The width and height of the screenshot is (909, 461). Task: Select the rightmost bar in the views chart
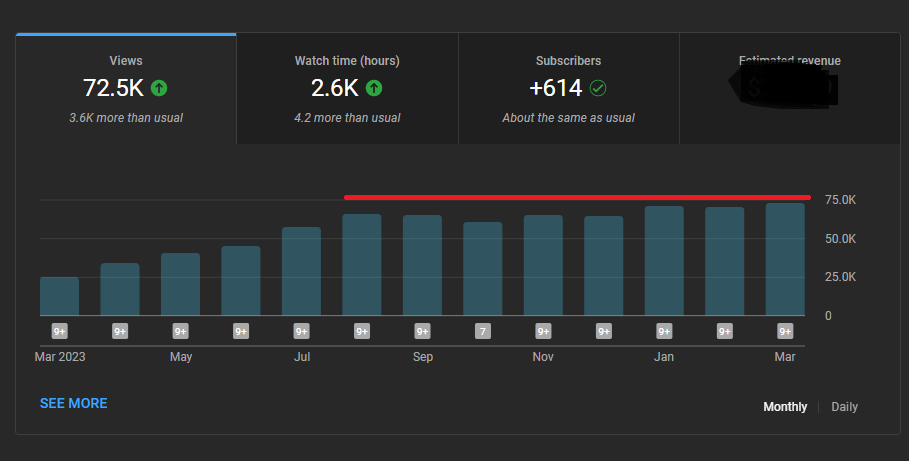pyautogui.click(x=785, y=260)
